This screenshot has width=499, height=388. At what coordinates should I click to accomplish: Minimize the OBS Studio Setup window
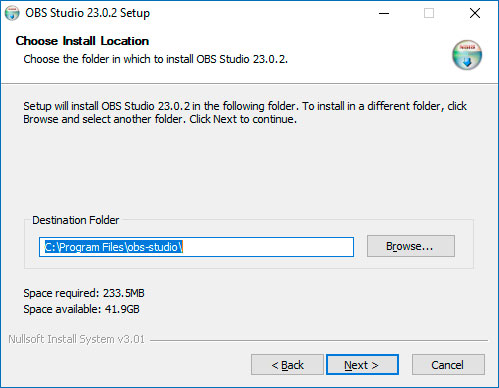click(384, 13)
